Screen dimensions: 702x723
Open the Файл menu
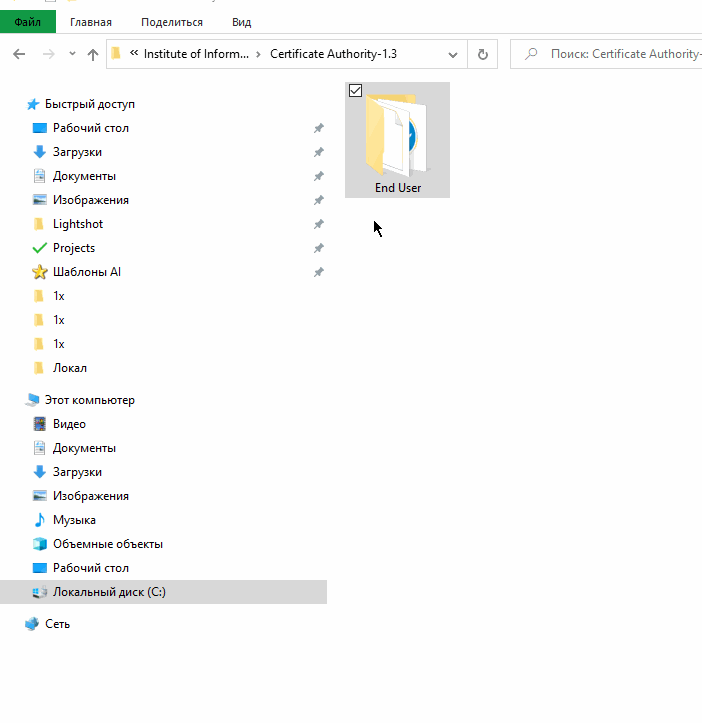tap(27, 22)
